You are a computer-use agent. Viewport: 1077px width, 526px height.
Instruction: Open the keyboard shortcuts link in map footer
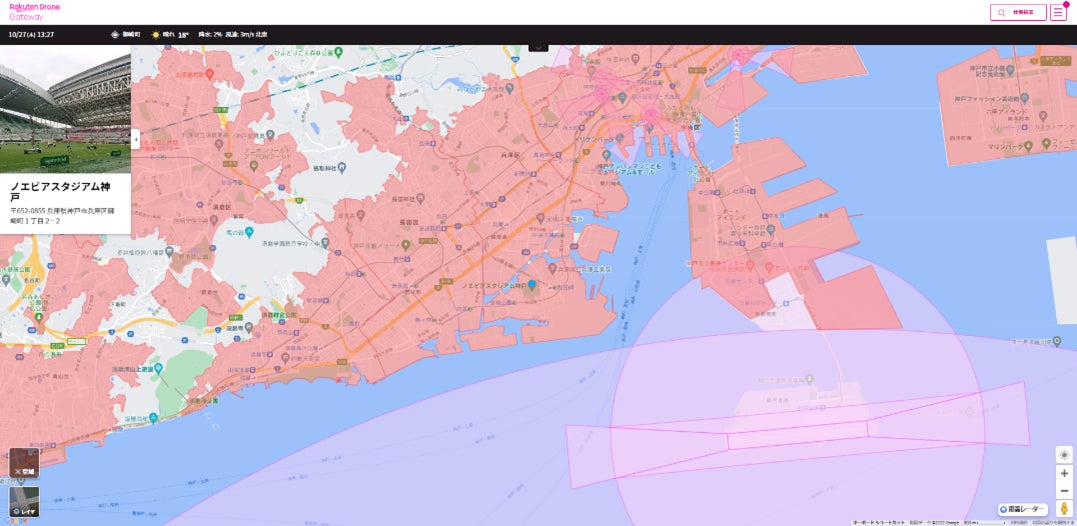tap(878, 523)
